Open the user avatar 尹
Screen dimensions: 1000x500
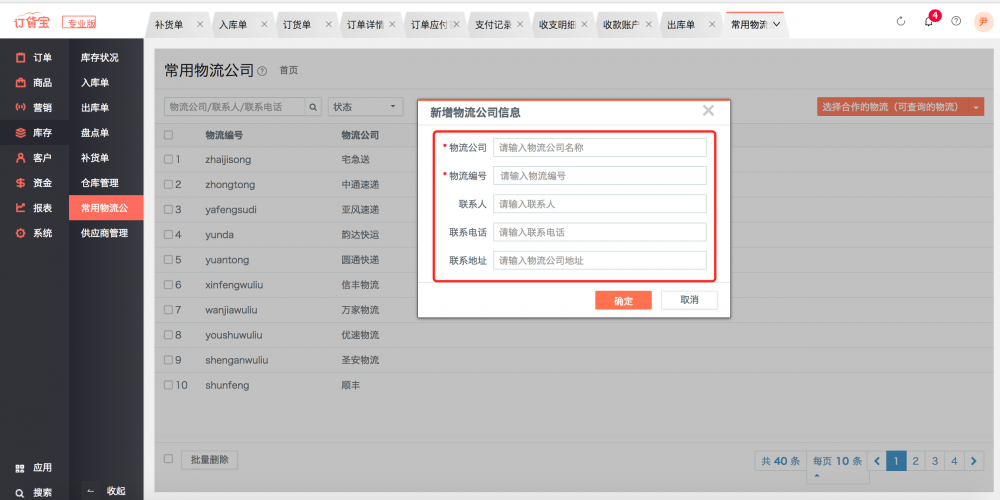(x=982, y=21)
